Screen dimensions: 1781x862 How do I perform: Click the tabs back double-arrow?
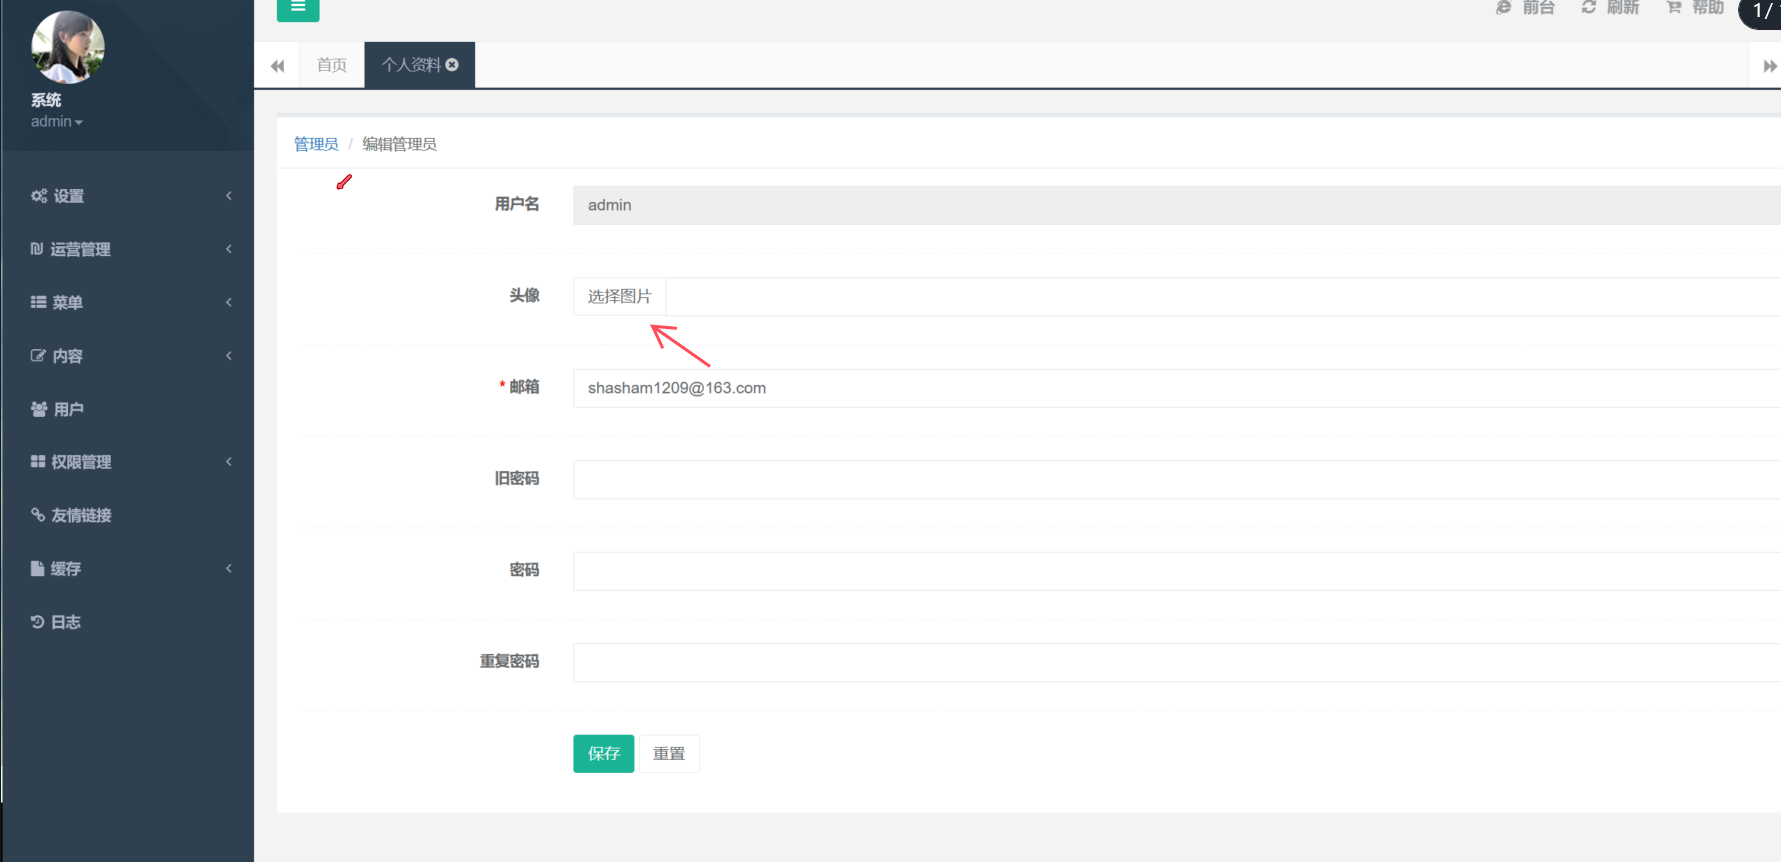point(278,66)
